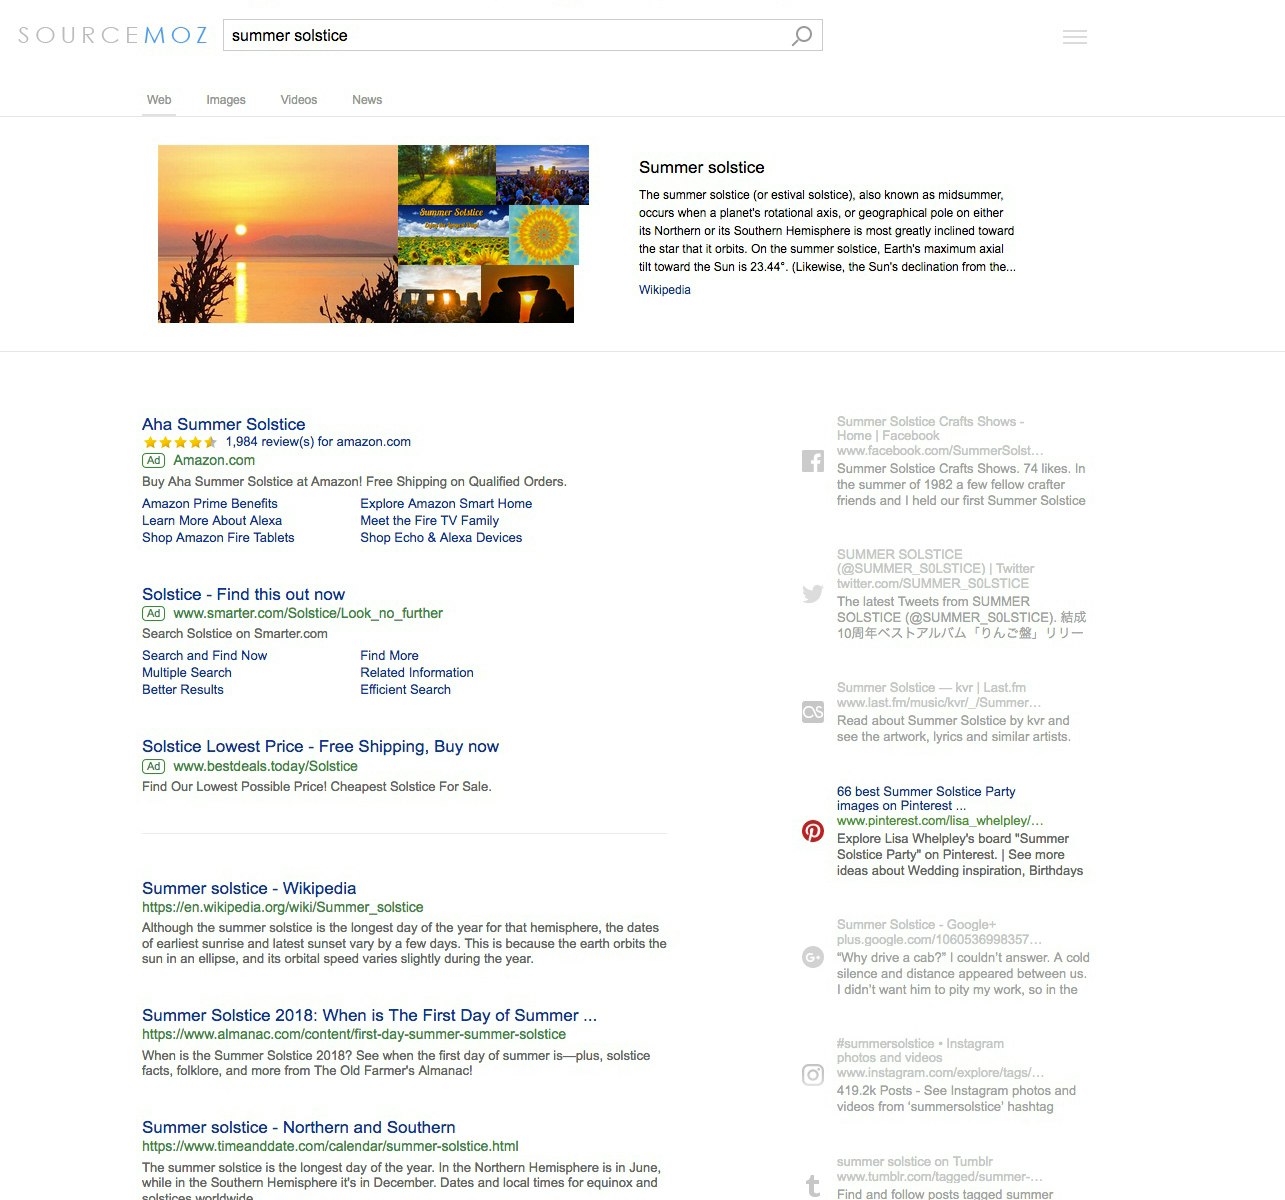Screen dimensions: 1285x1200
Task: Open the Almanac first day of summer result
Action: [x=369, y=1015]
